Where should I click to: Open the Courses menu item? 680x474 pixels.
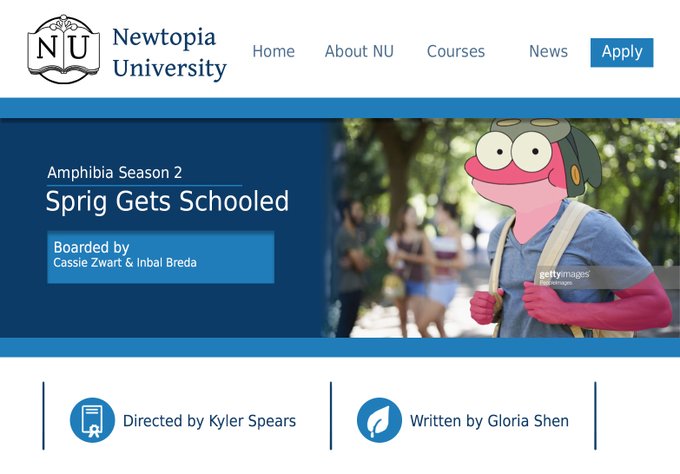pos(455,52)
